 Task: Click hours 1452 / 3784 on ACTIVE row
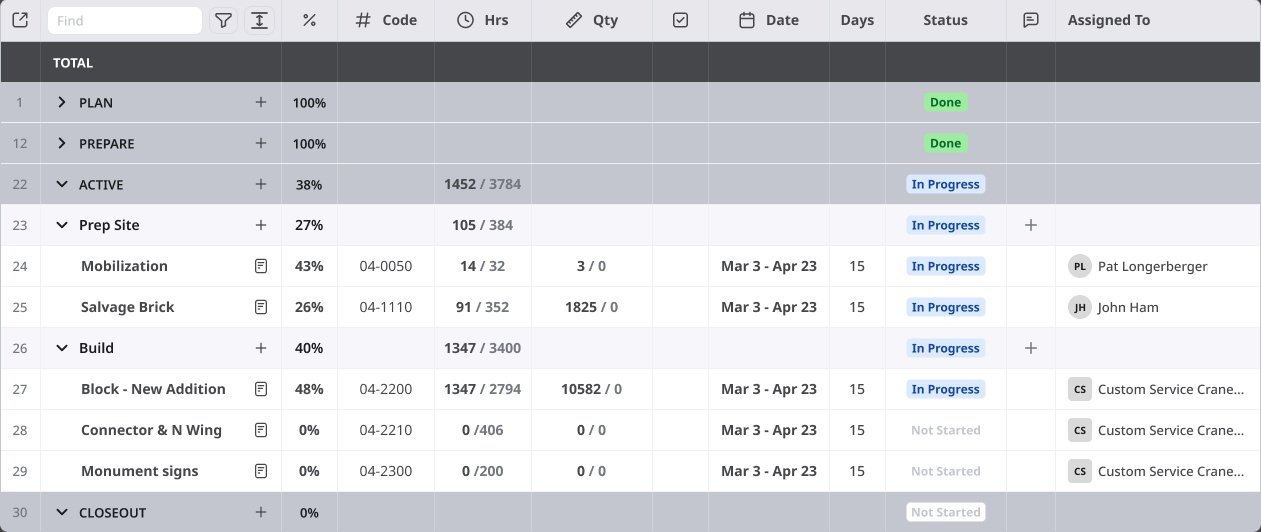point(482,184)
